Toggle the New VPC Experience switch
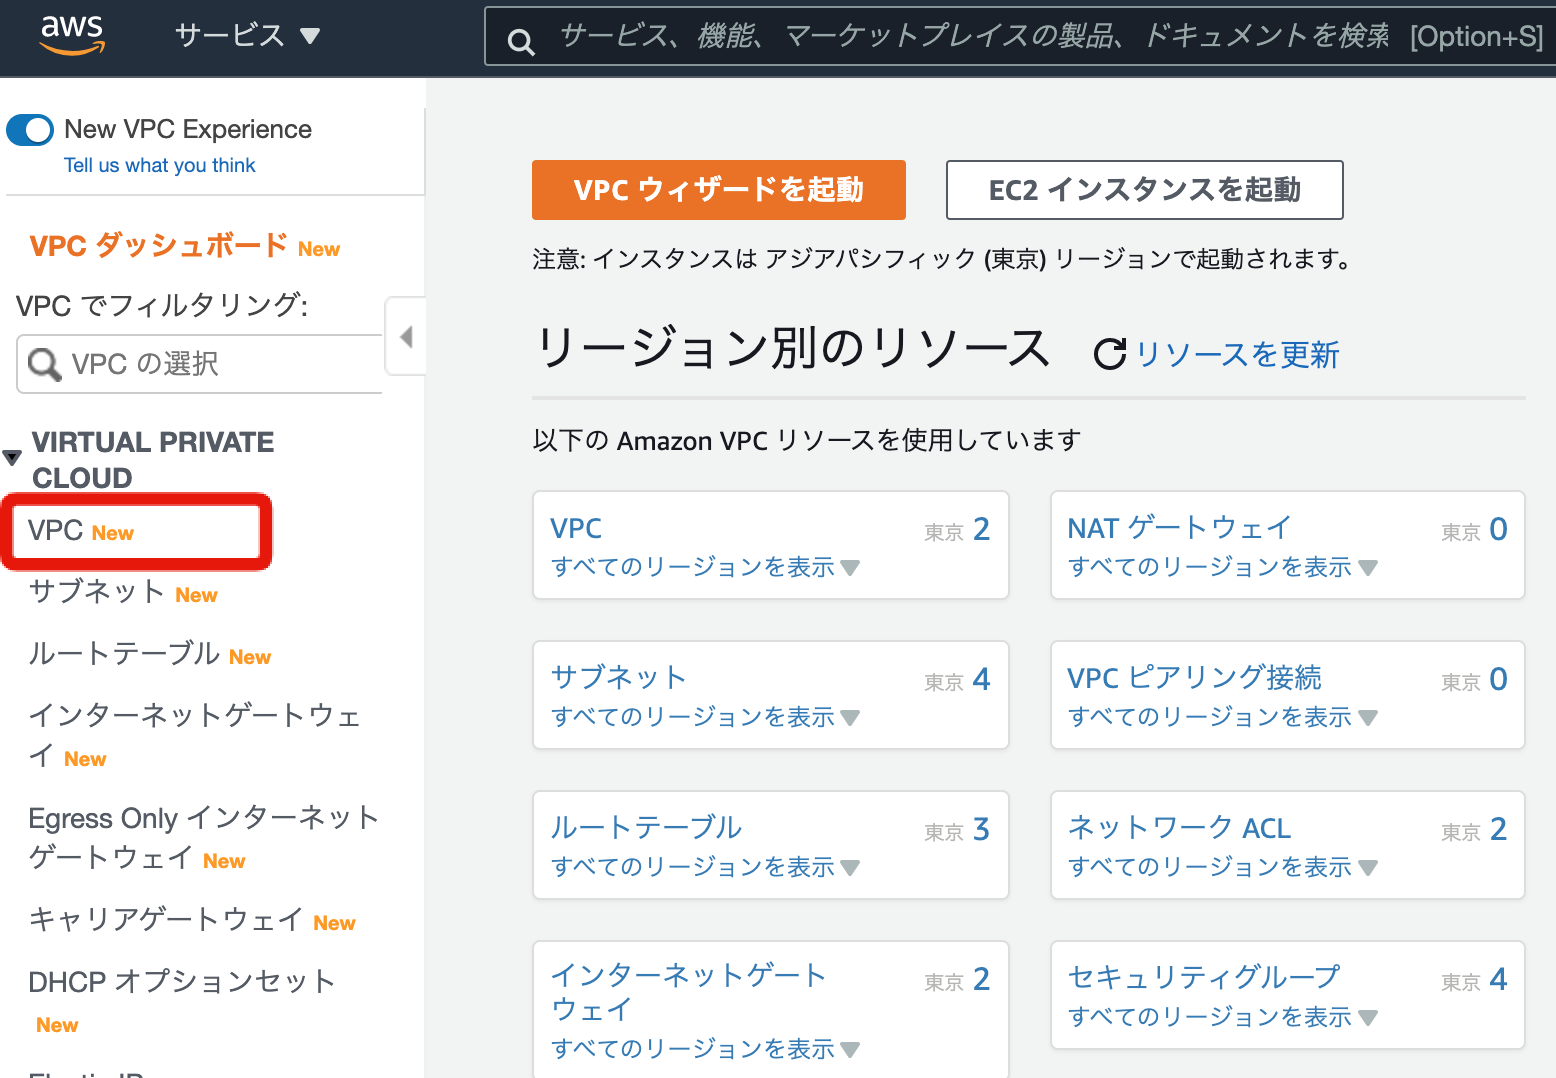1556x1078 pixels. (30, 130)
